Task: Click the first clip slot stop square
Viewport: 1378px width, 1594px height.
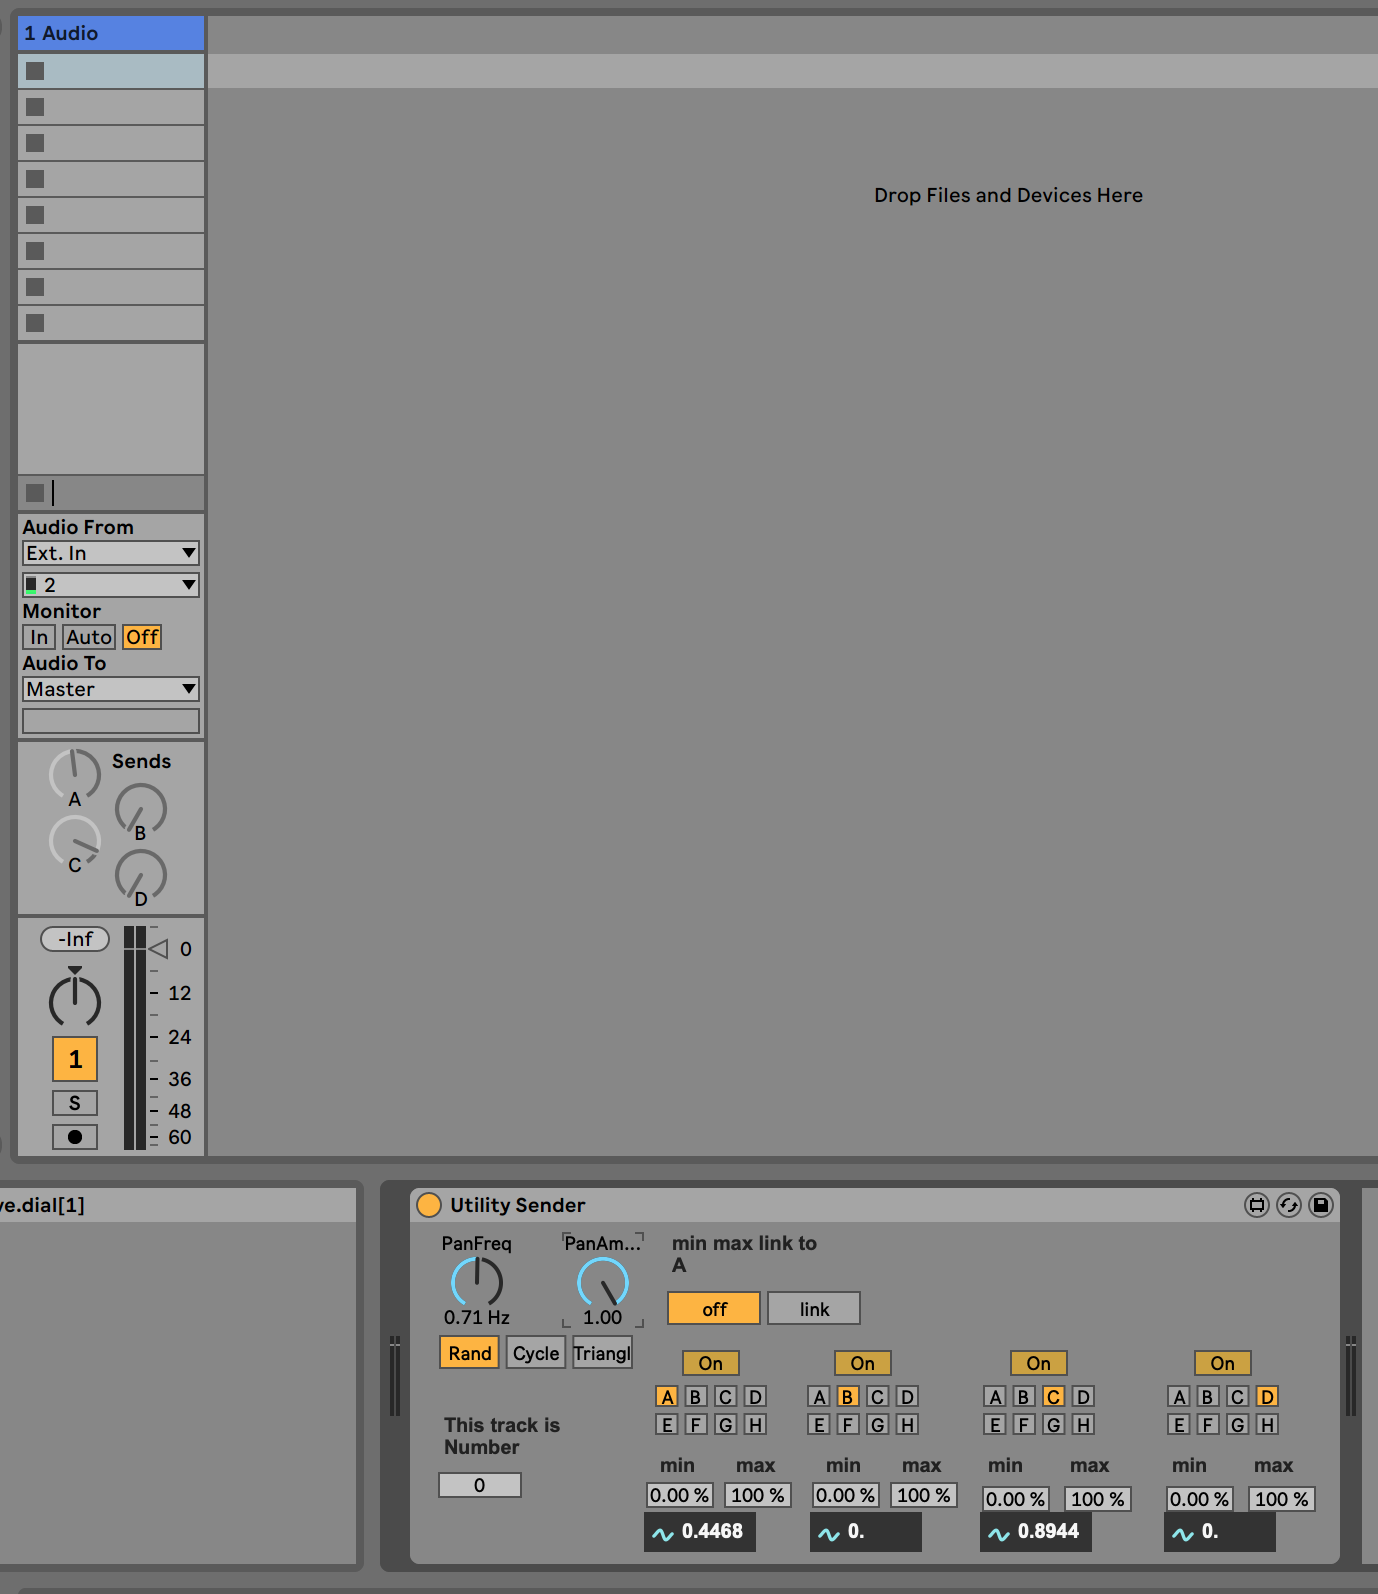Action: pyautogui.click(x=35, y=71)
